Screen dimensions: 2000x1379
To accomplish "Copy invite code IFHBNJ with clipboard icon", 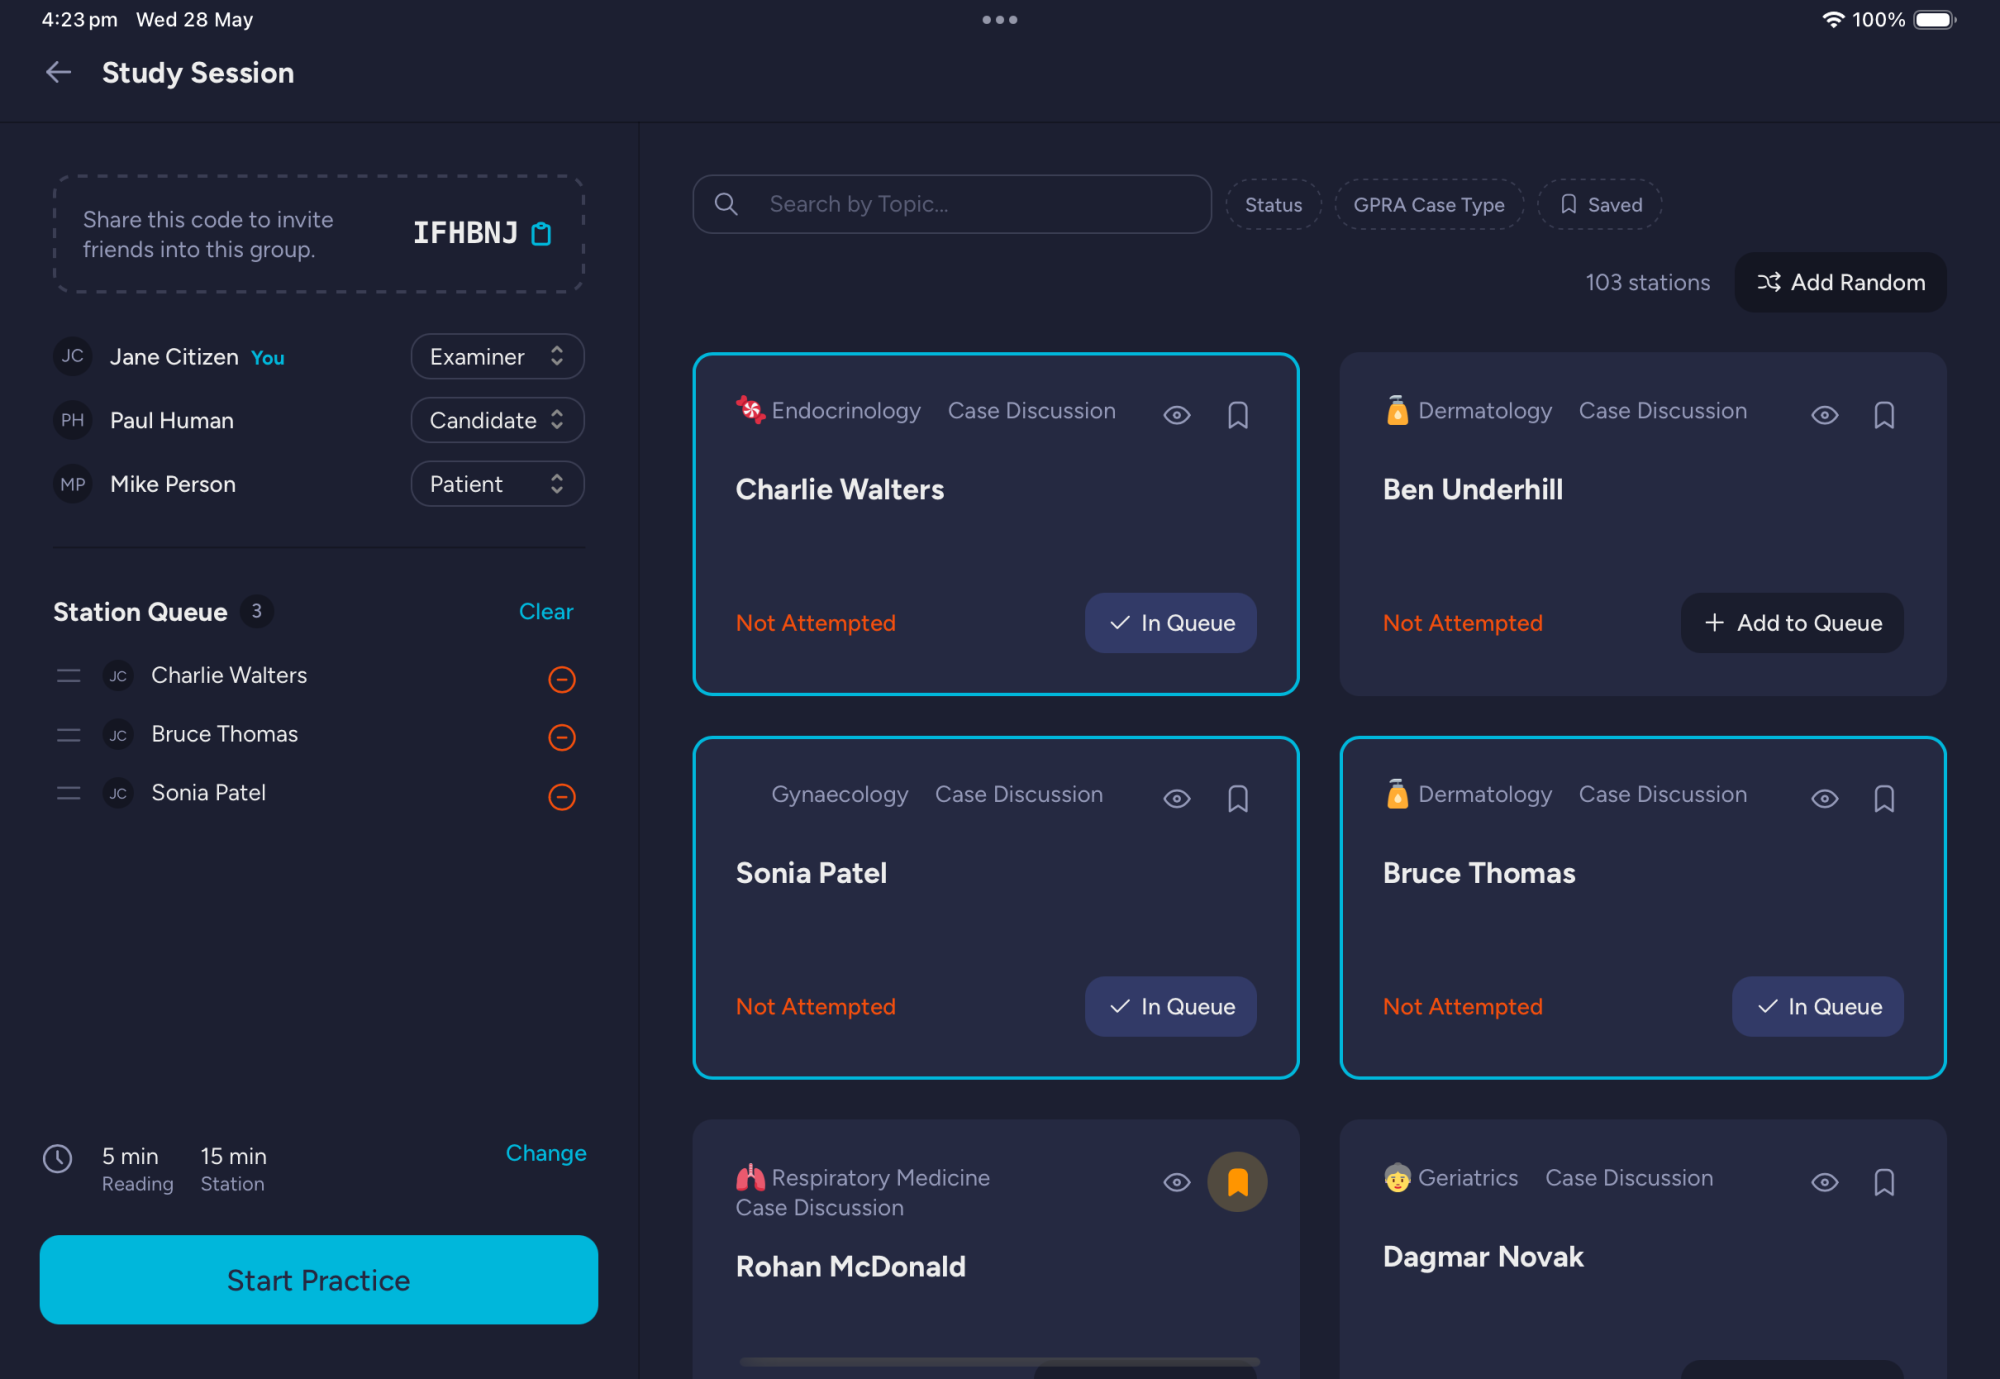I will (541, 233).
